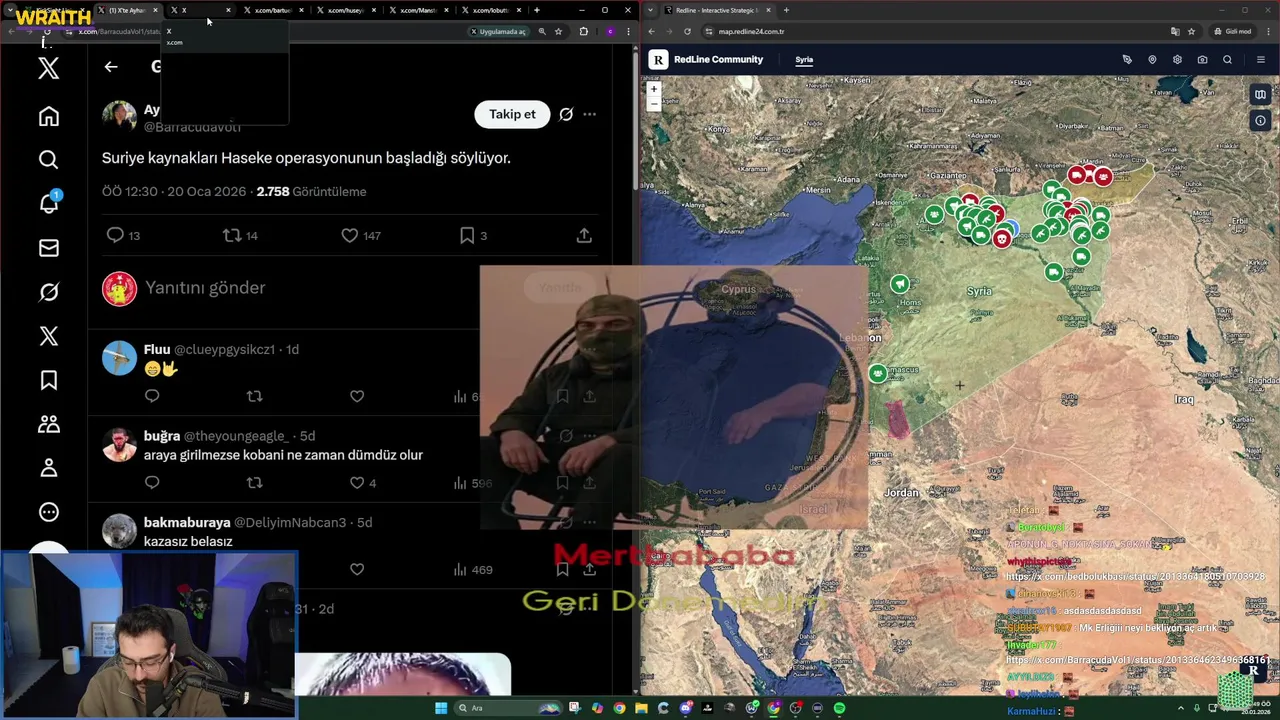The image size is (1280, 720).
Task: Open buğra's avatar
Action: [x=119, y=444]
